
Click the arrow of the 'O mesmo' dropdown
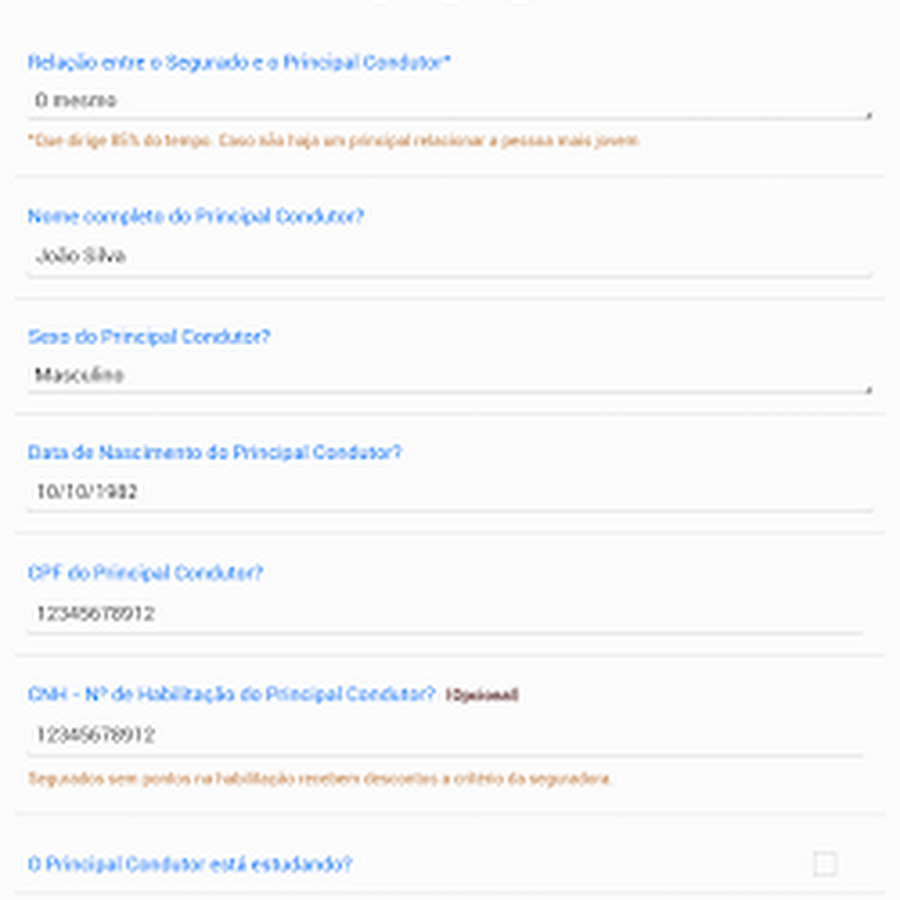pyautogui.click(x=868, y=114)
